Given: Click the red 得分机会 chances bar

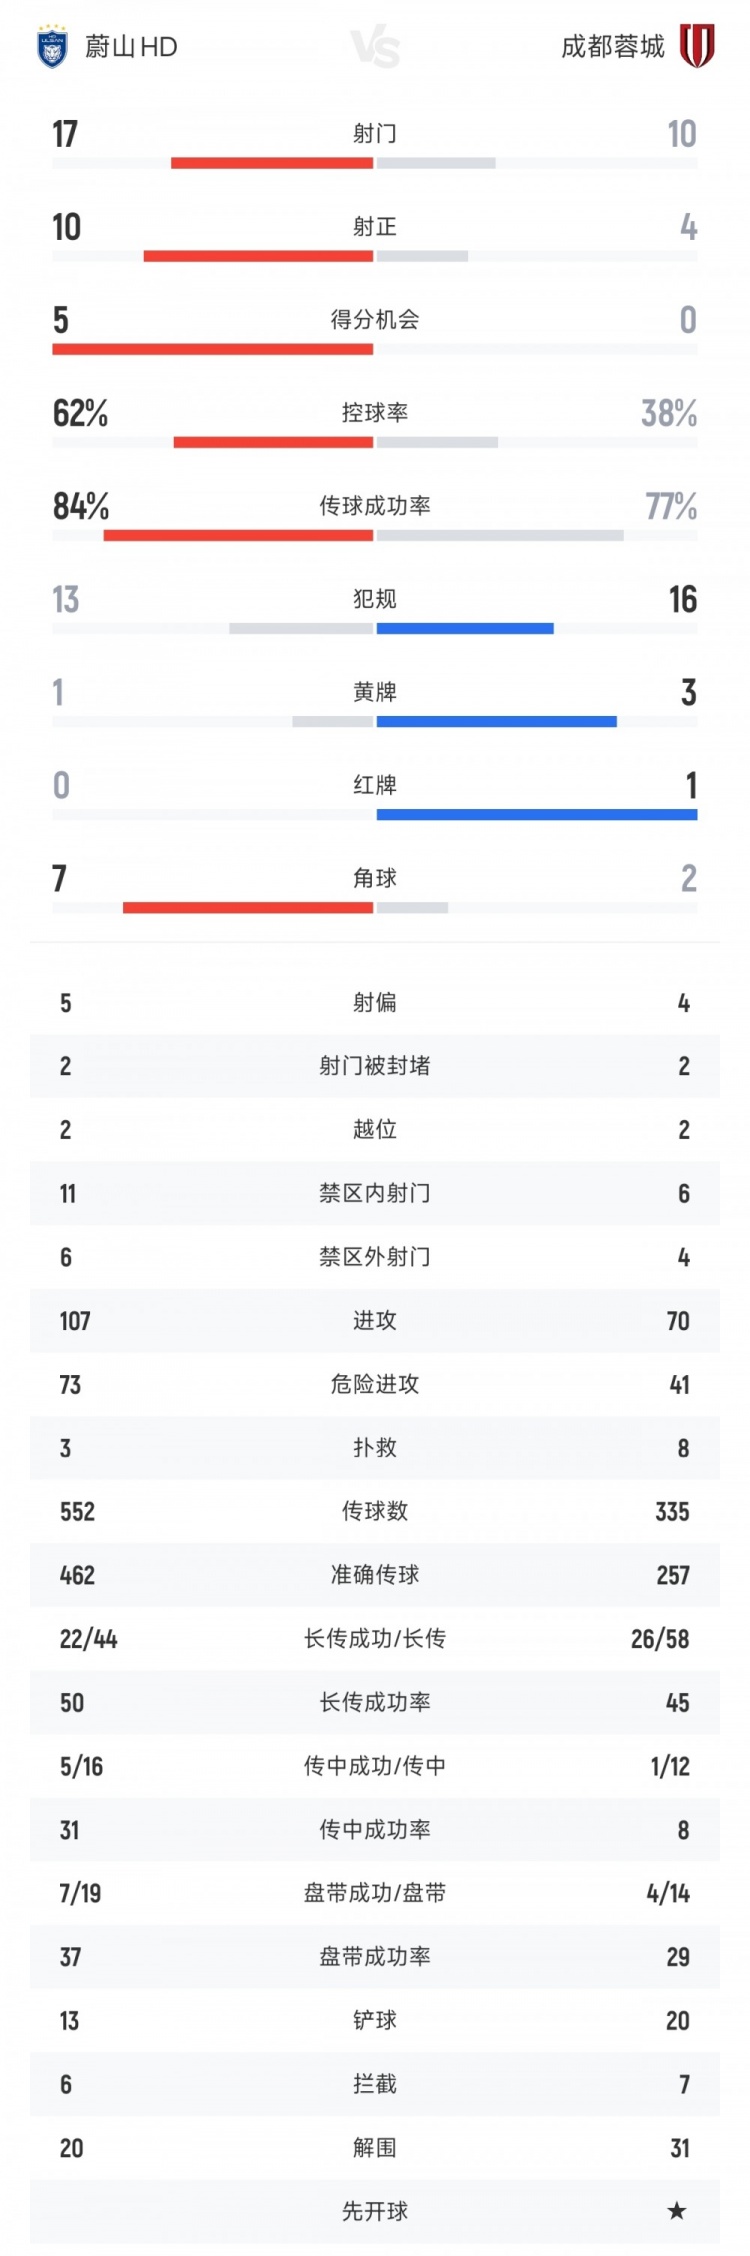Looking at the screenshot, I should point(212,349).
